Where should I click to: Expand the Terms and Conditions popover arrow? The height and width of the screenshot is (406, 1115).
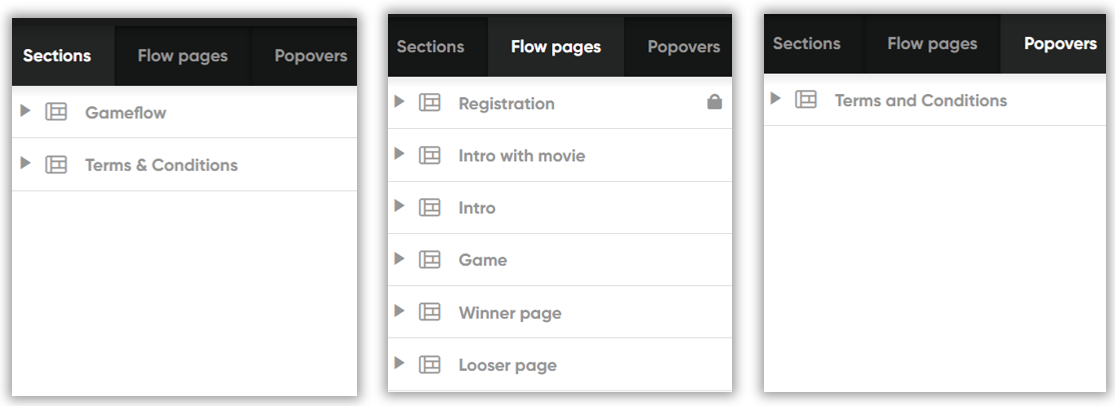point(776,98)
